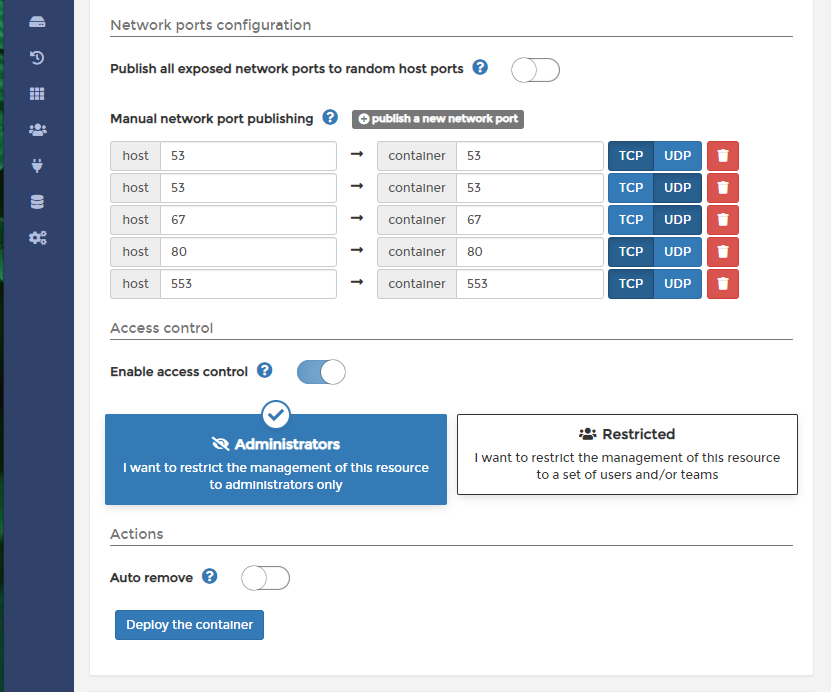Enable publish all exposed ports toggle
The image size is (831, 692).
535,70
